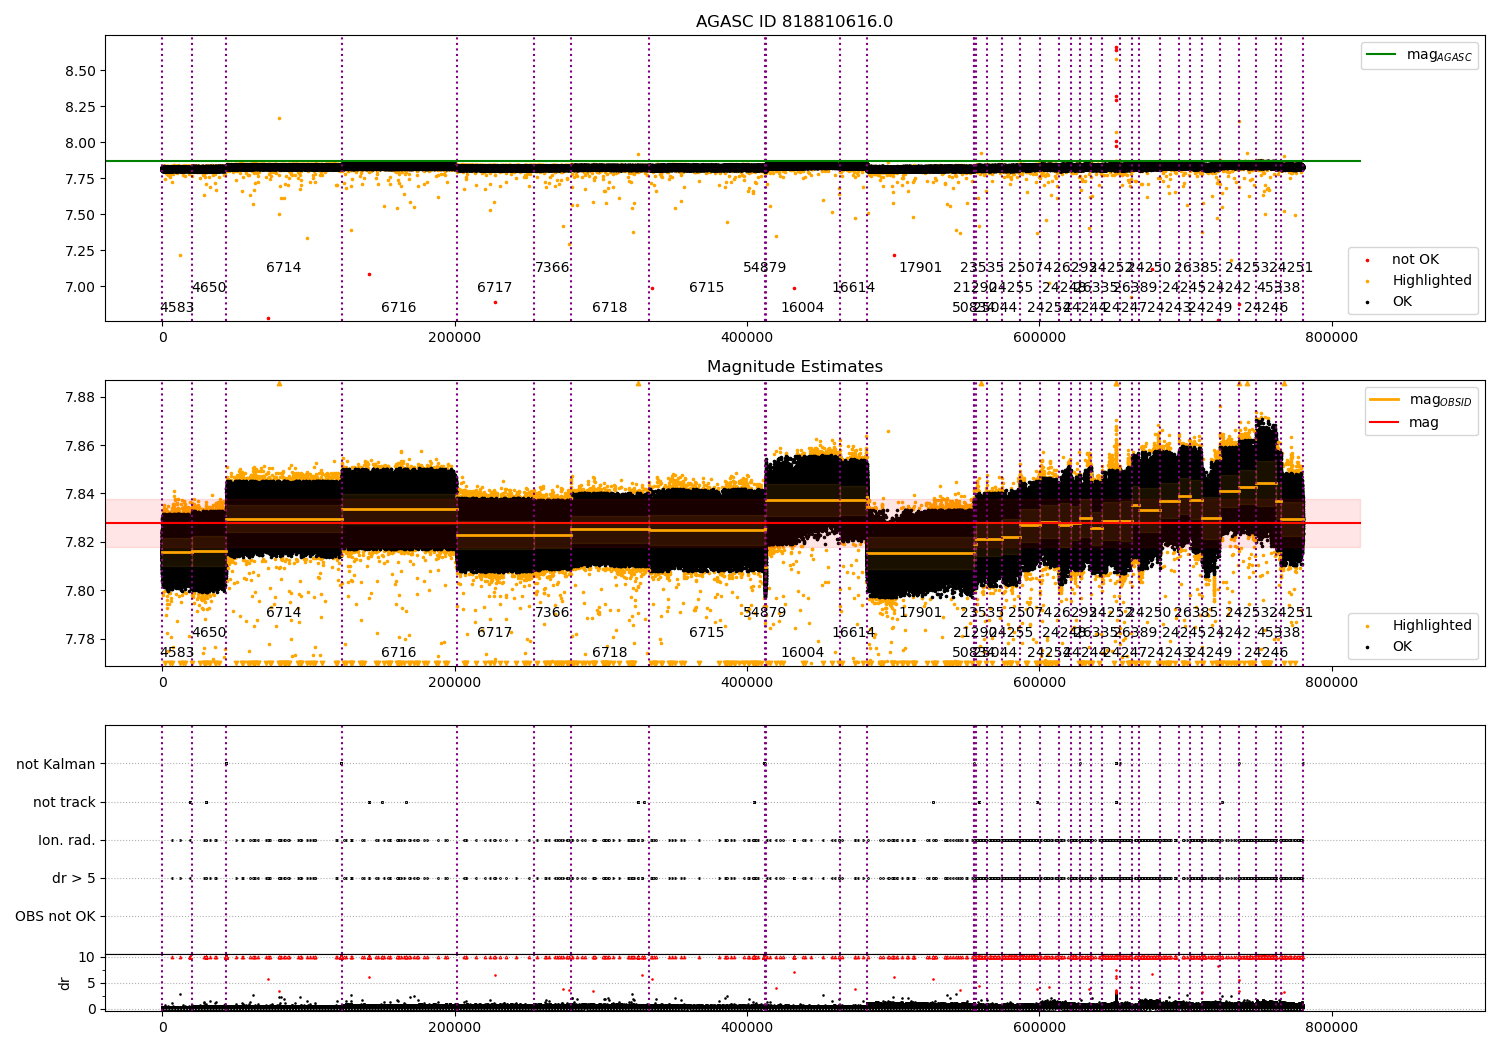
Task: Click the 200000 x-tick under top plot
Action: (455, 338)
